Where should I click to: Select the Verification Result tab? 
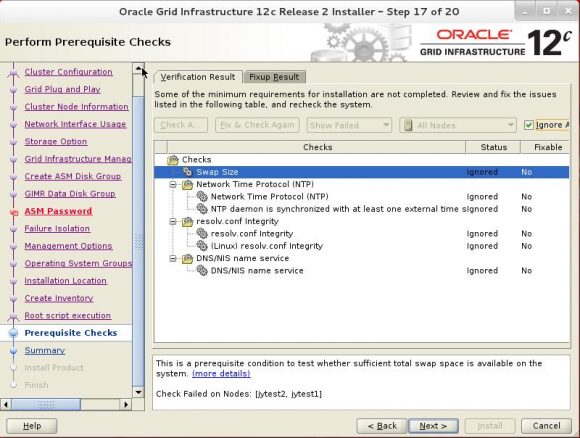tap(198, 77)
